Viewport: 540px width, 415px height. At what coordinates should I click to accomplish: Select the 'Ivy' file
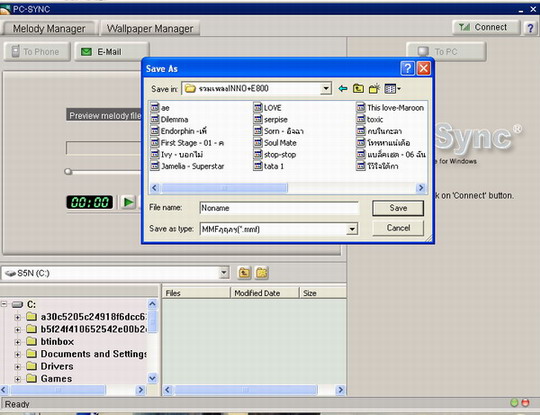(177, 155)
